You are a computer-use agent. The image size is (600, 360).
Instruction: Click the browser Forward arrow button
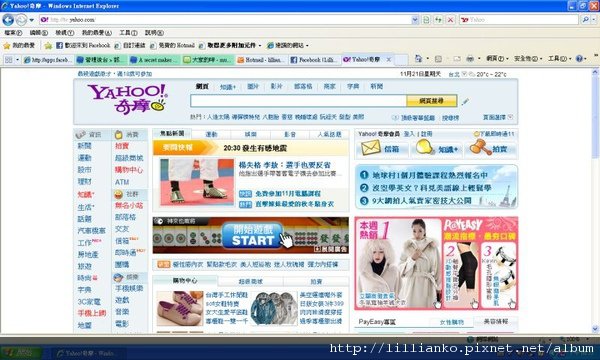21,20
